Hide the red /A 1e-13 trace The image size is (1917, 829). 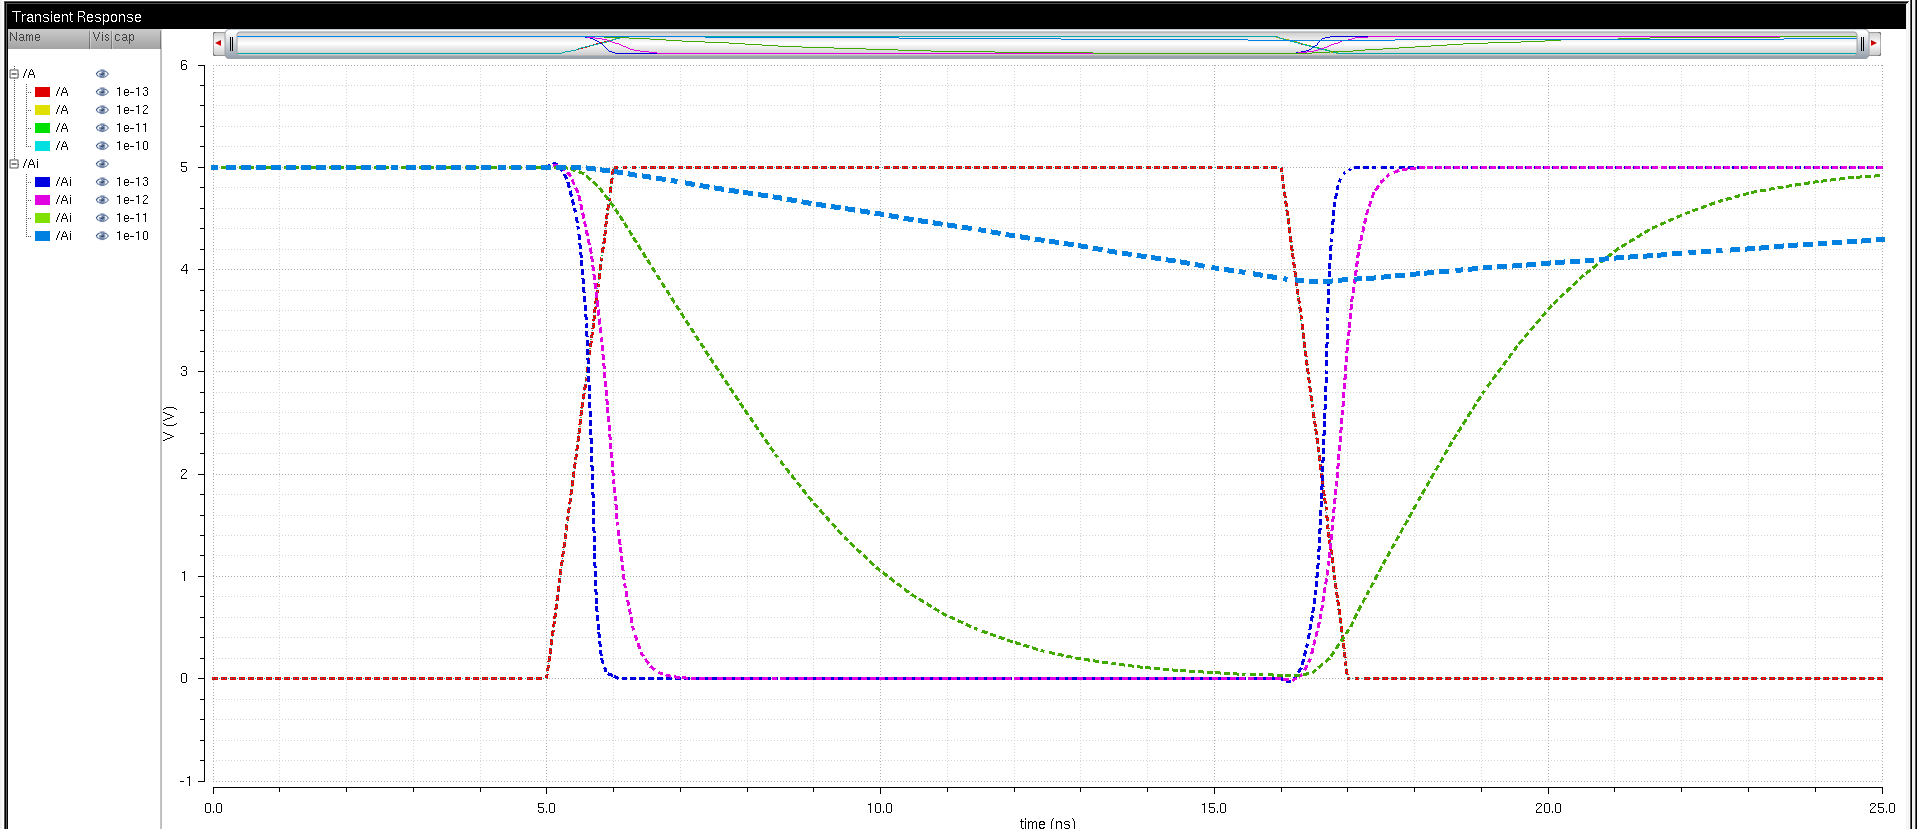[x=102, y=92]
